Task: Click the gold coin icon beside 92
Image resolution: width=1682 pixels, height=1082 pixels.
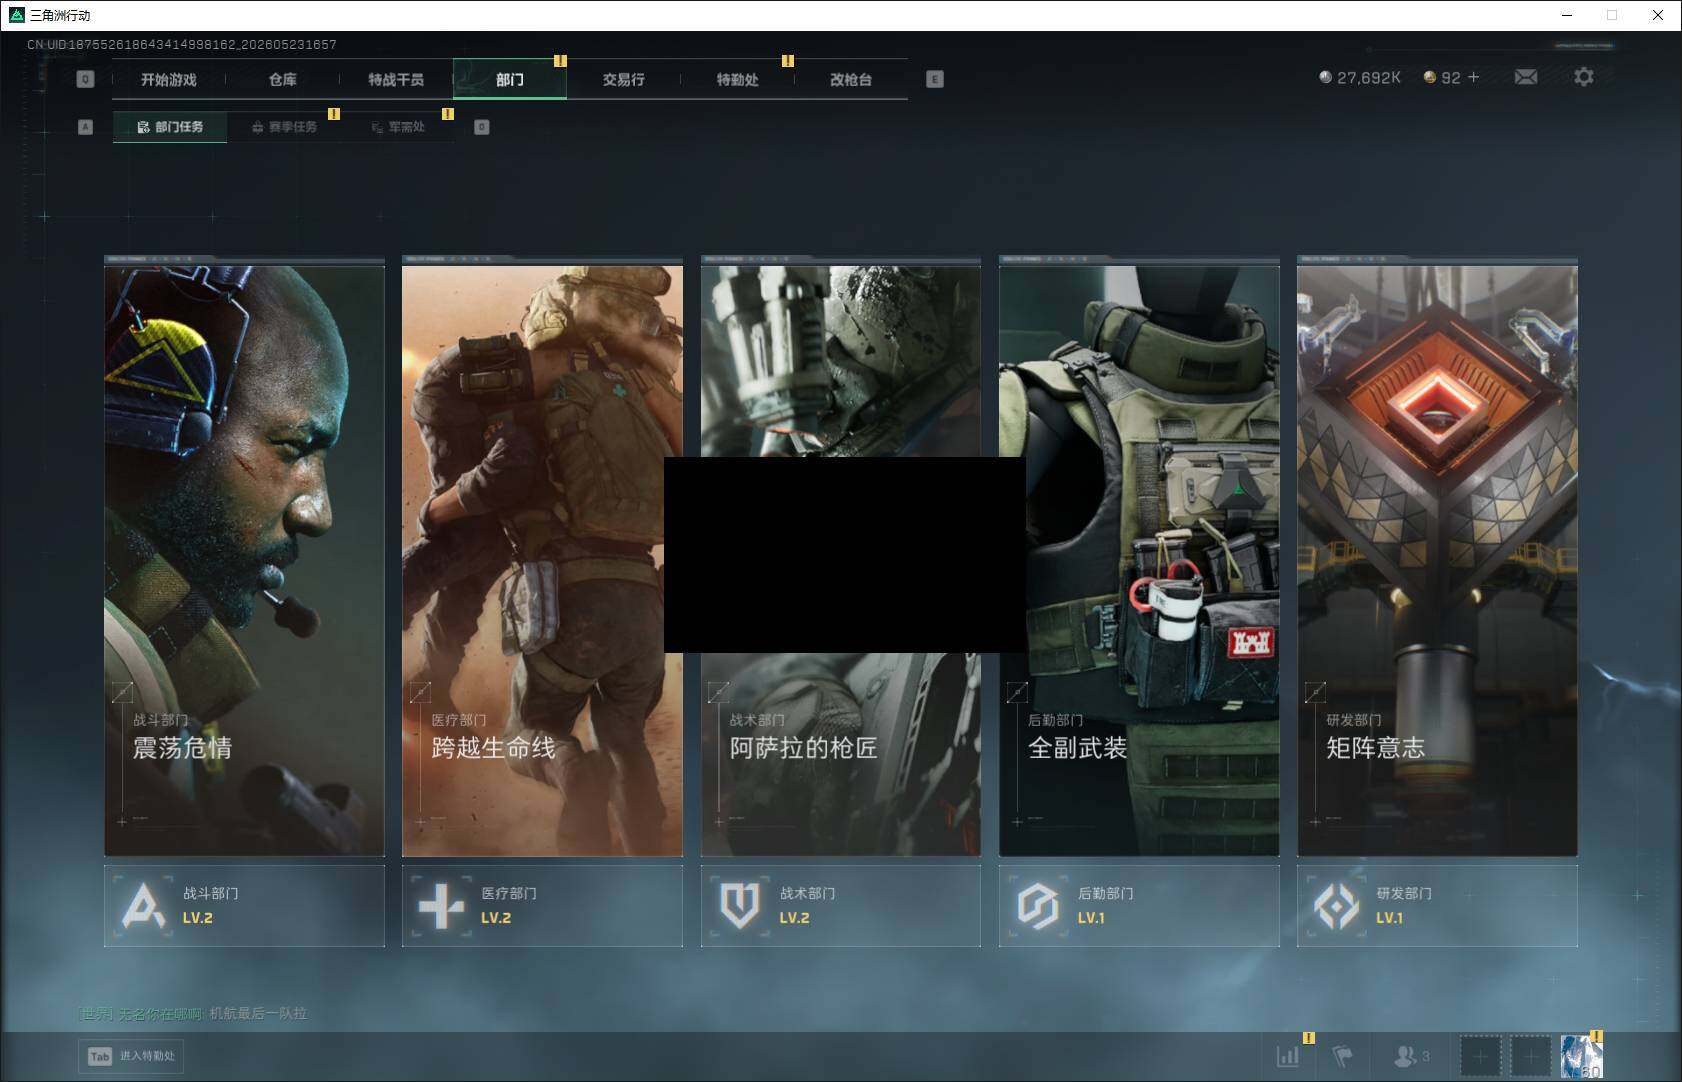Action: [x=1430, y=77]
